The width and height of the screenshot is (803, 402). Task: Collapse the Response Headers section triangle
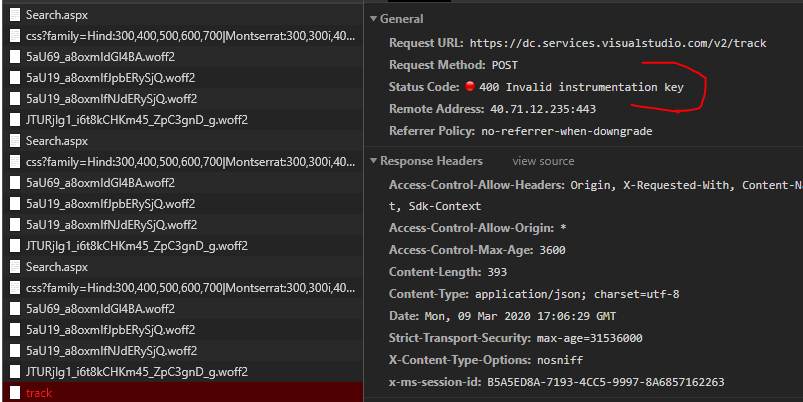[x=373, y=161]
